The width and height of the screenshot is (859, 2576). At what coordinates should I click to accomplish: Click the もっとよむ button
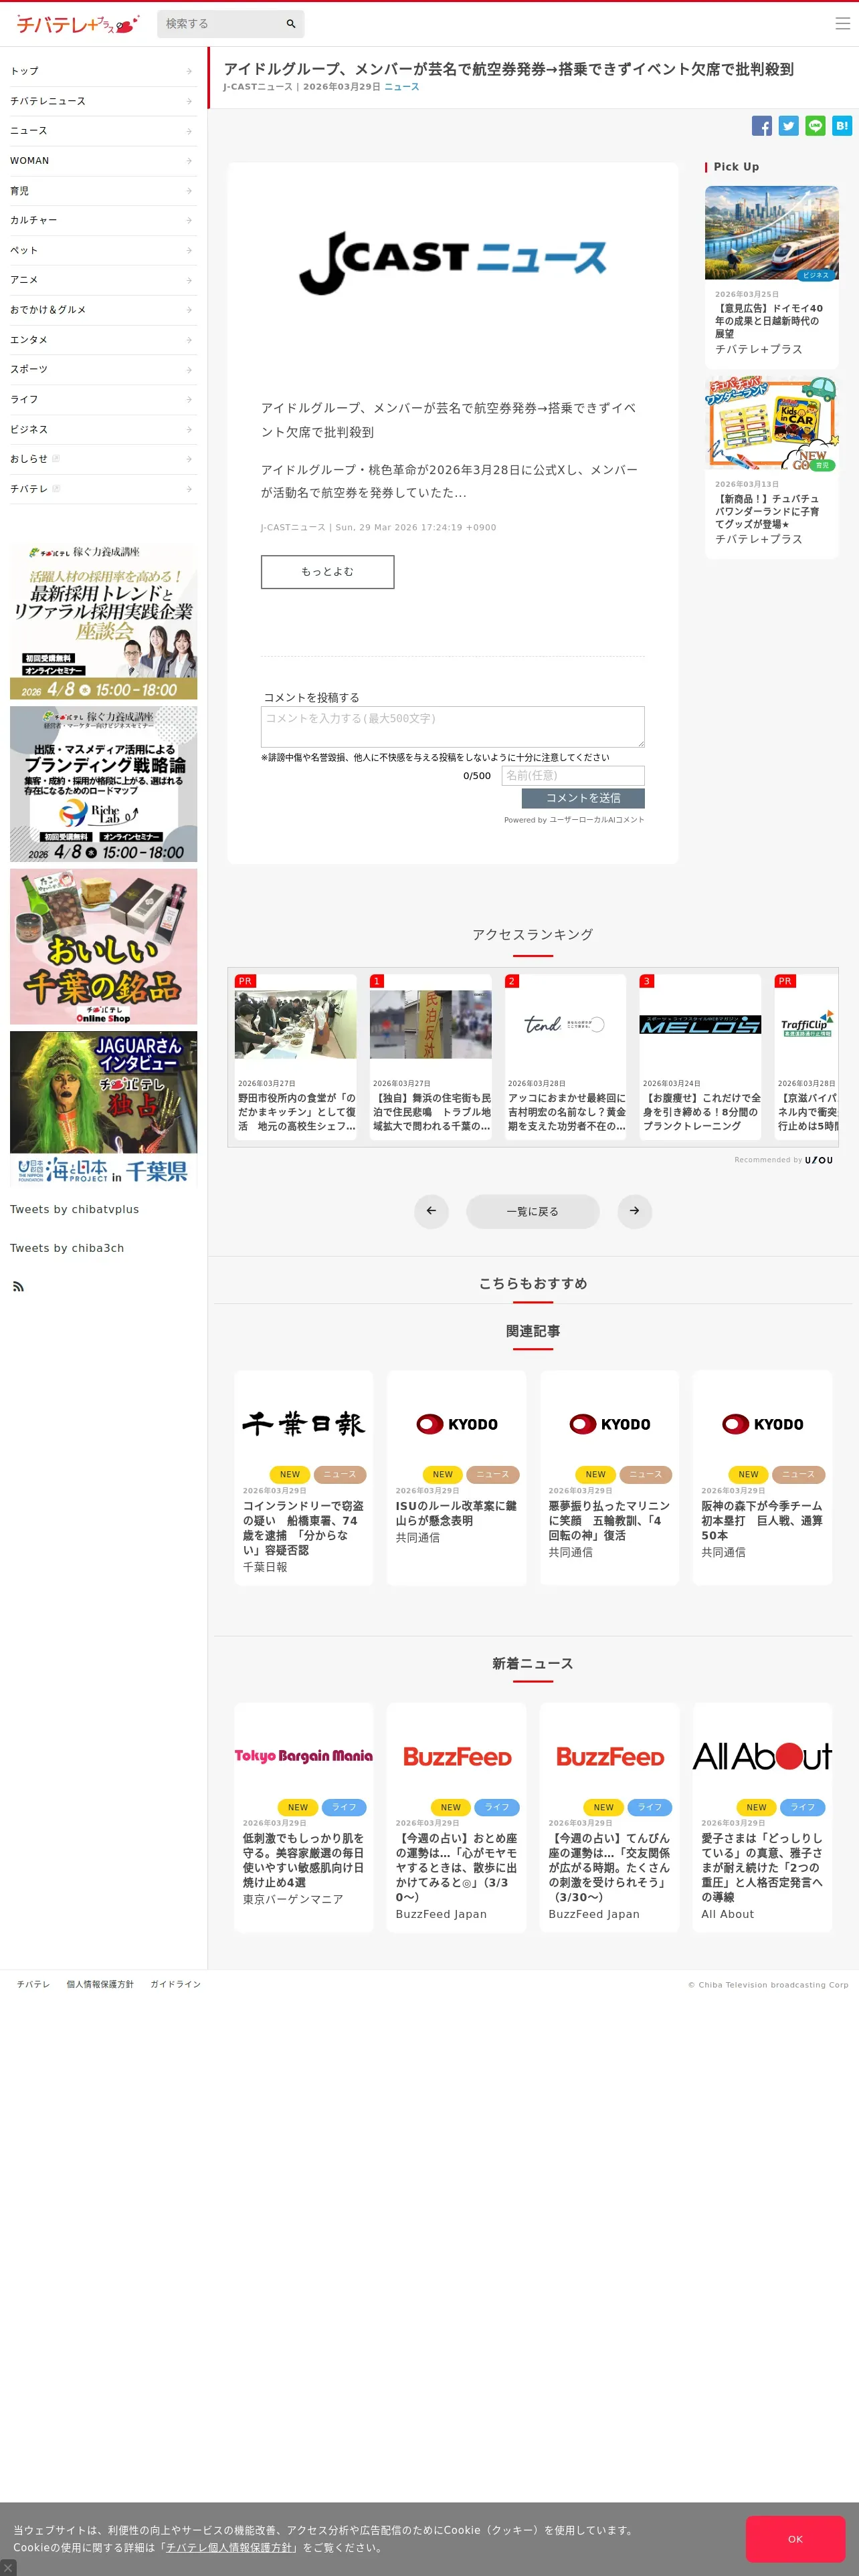tap(327, 572)
